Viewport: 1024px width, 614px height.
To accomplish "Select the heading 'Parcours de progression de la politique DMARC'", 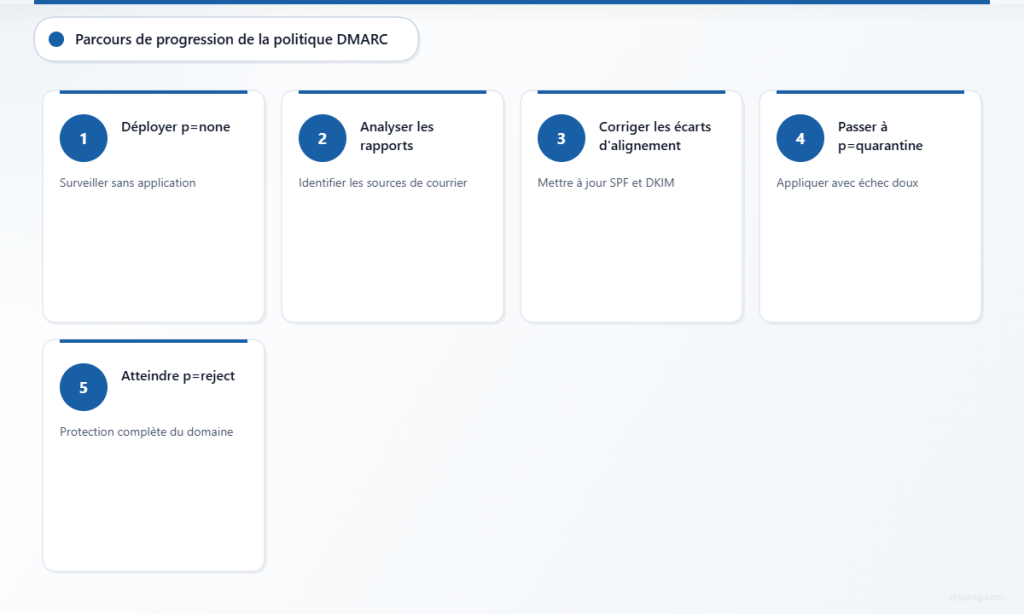I will [x=231, y=40].
